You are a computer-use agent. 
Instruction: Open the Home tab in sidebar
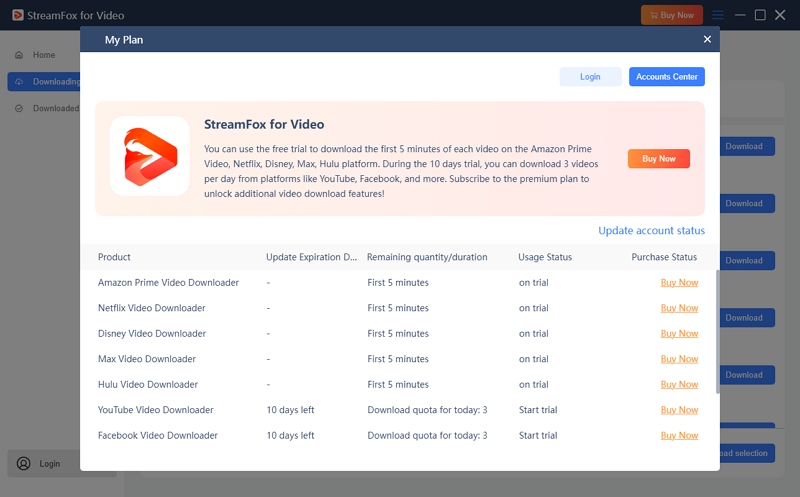pyautogui.click(x=44, y=55)
